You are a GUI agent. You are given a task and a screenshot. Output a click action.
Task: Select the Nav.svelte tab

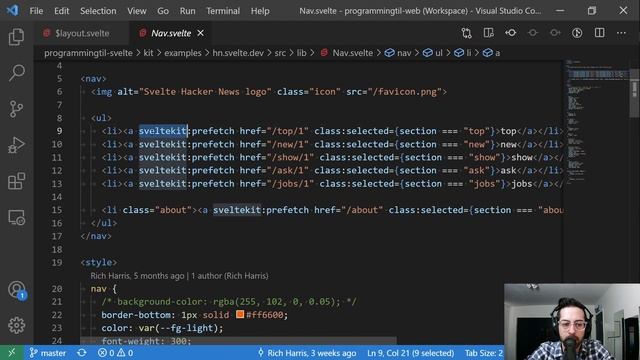tap(171, 33)
